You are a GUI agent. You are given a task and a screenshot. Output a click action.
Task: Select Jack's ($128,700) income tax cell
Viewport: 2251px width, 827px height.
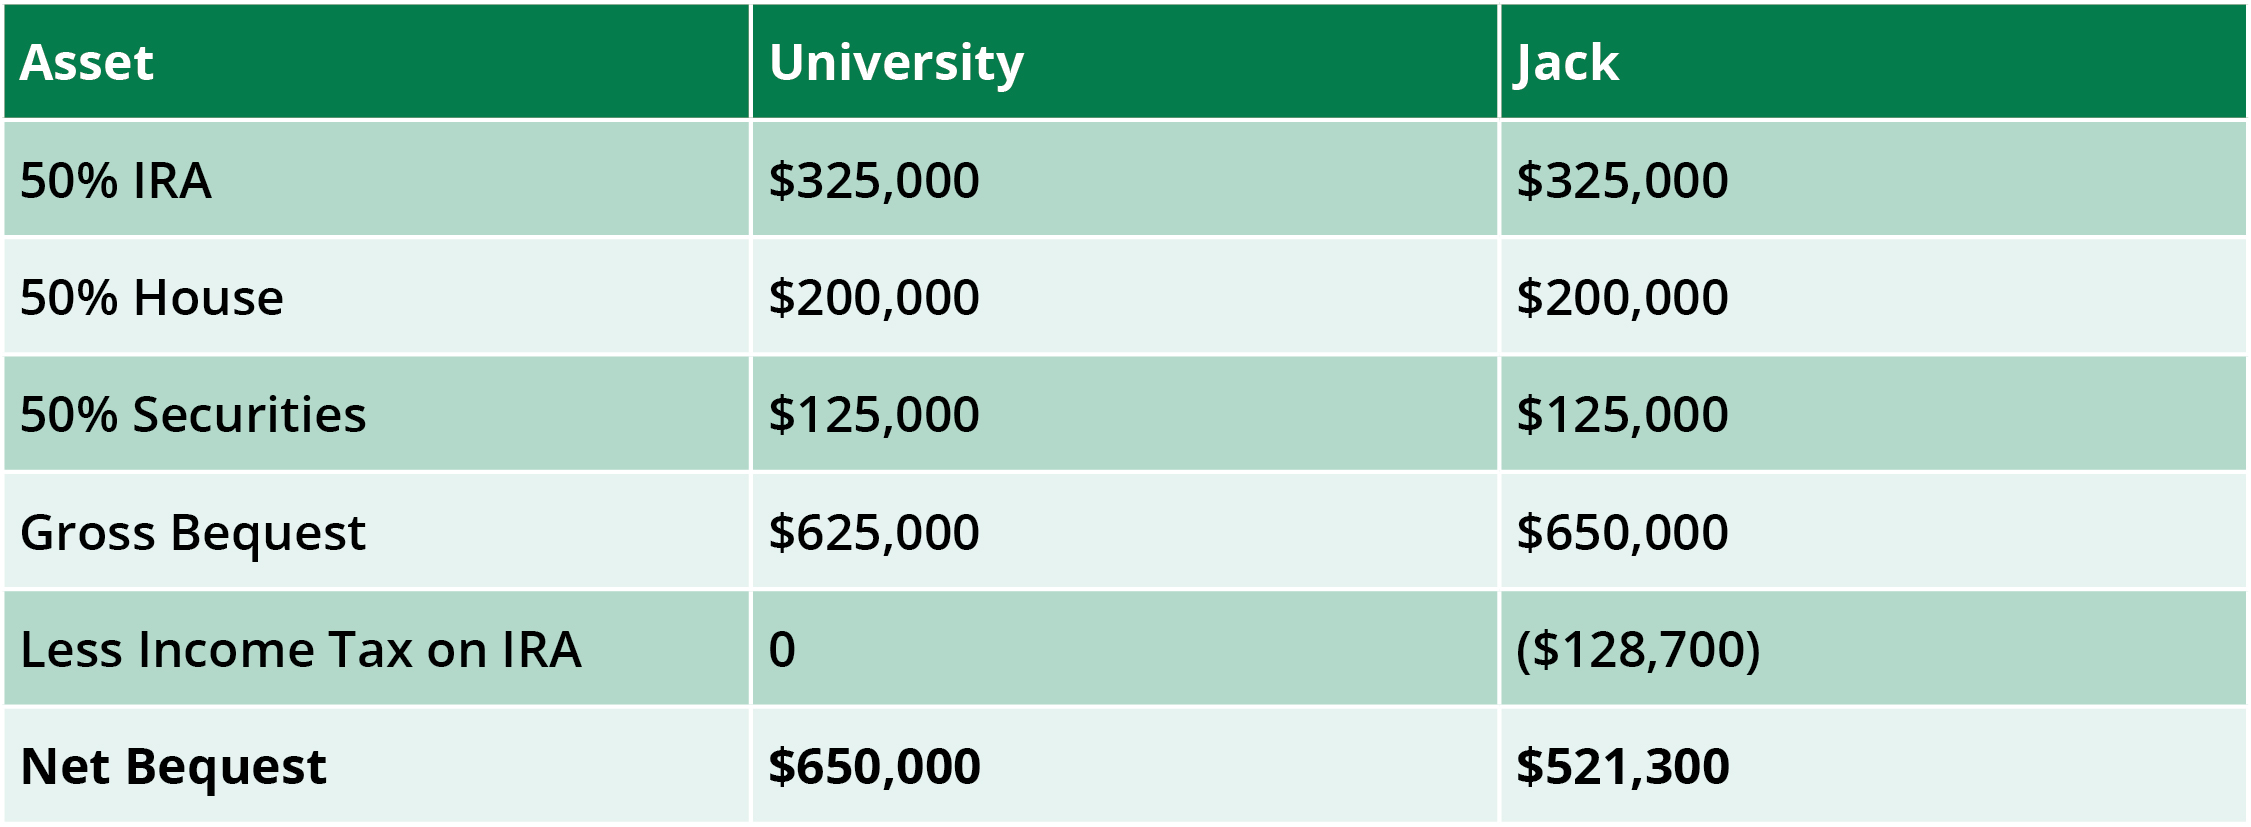coord(1638,650)
